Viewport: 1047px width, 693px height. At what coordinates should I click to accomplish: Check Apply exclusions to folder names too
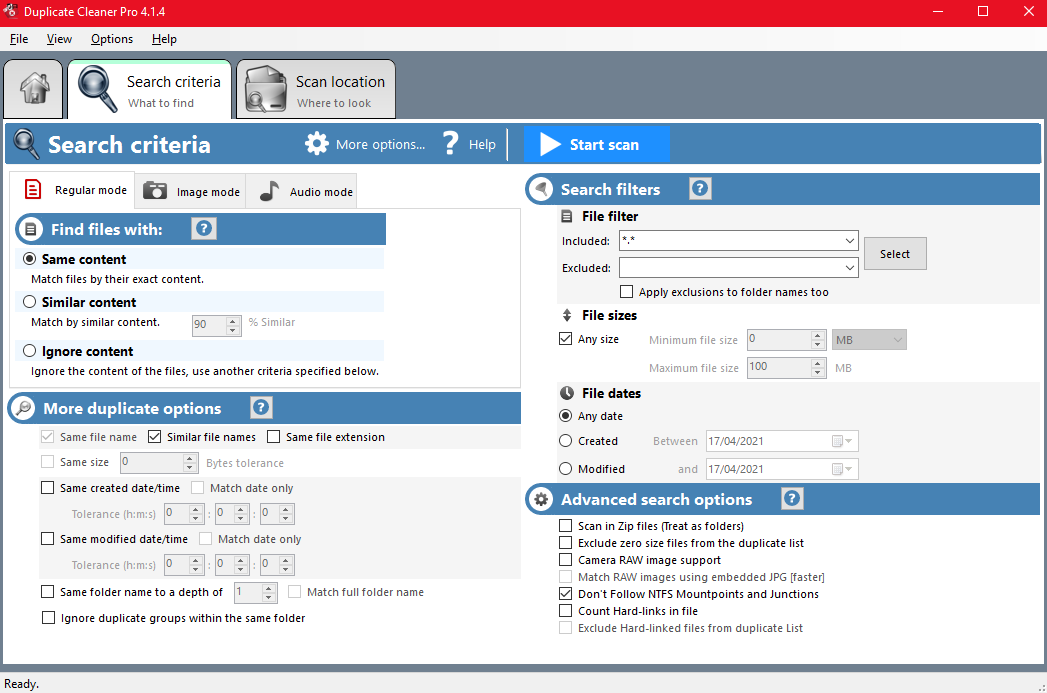pos(626,292)
